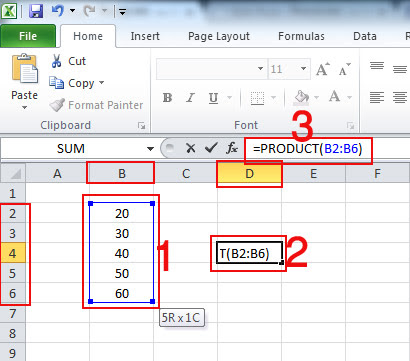The image size is (410, 361).
Task: Open Font dialog launcher
Action: (x=350, y=126)
